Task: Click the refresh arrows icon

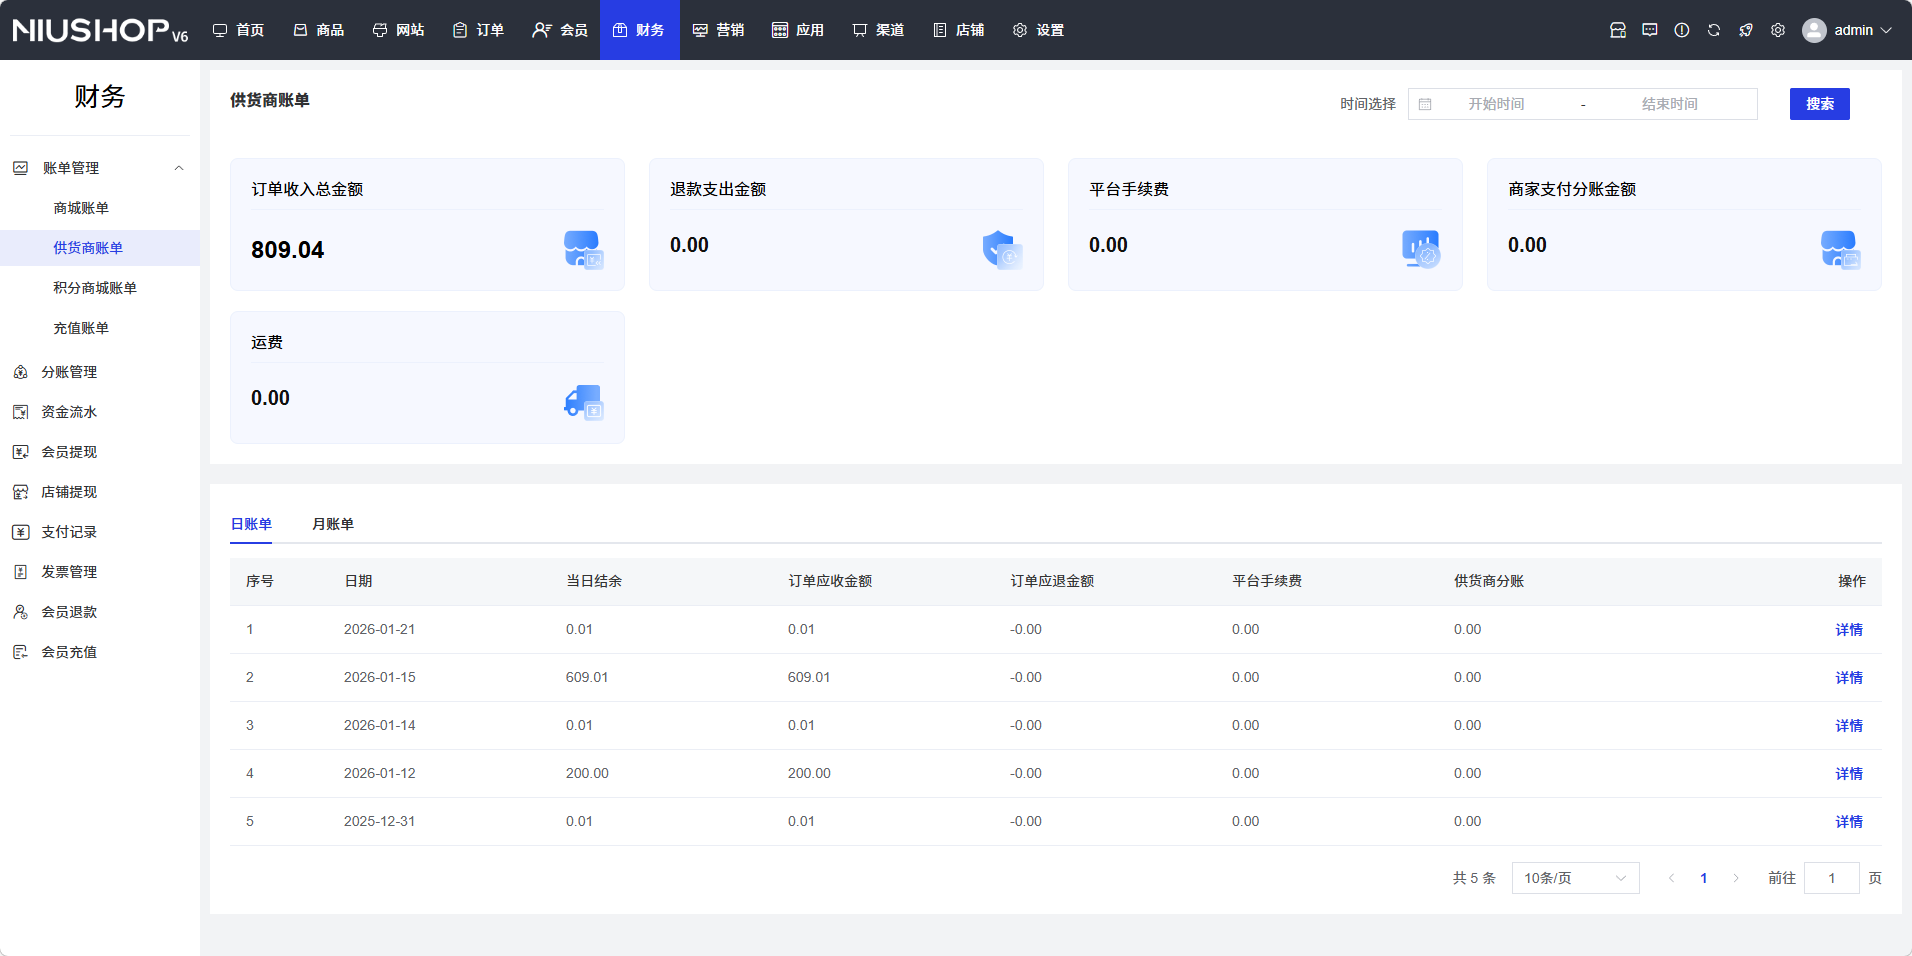Action: [1714, 30]
